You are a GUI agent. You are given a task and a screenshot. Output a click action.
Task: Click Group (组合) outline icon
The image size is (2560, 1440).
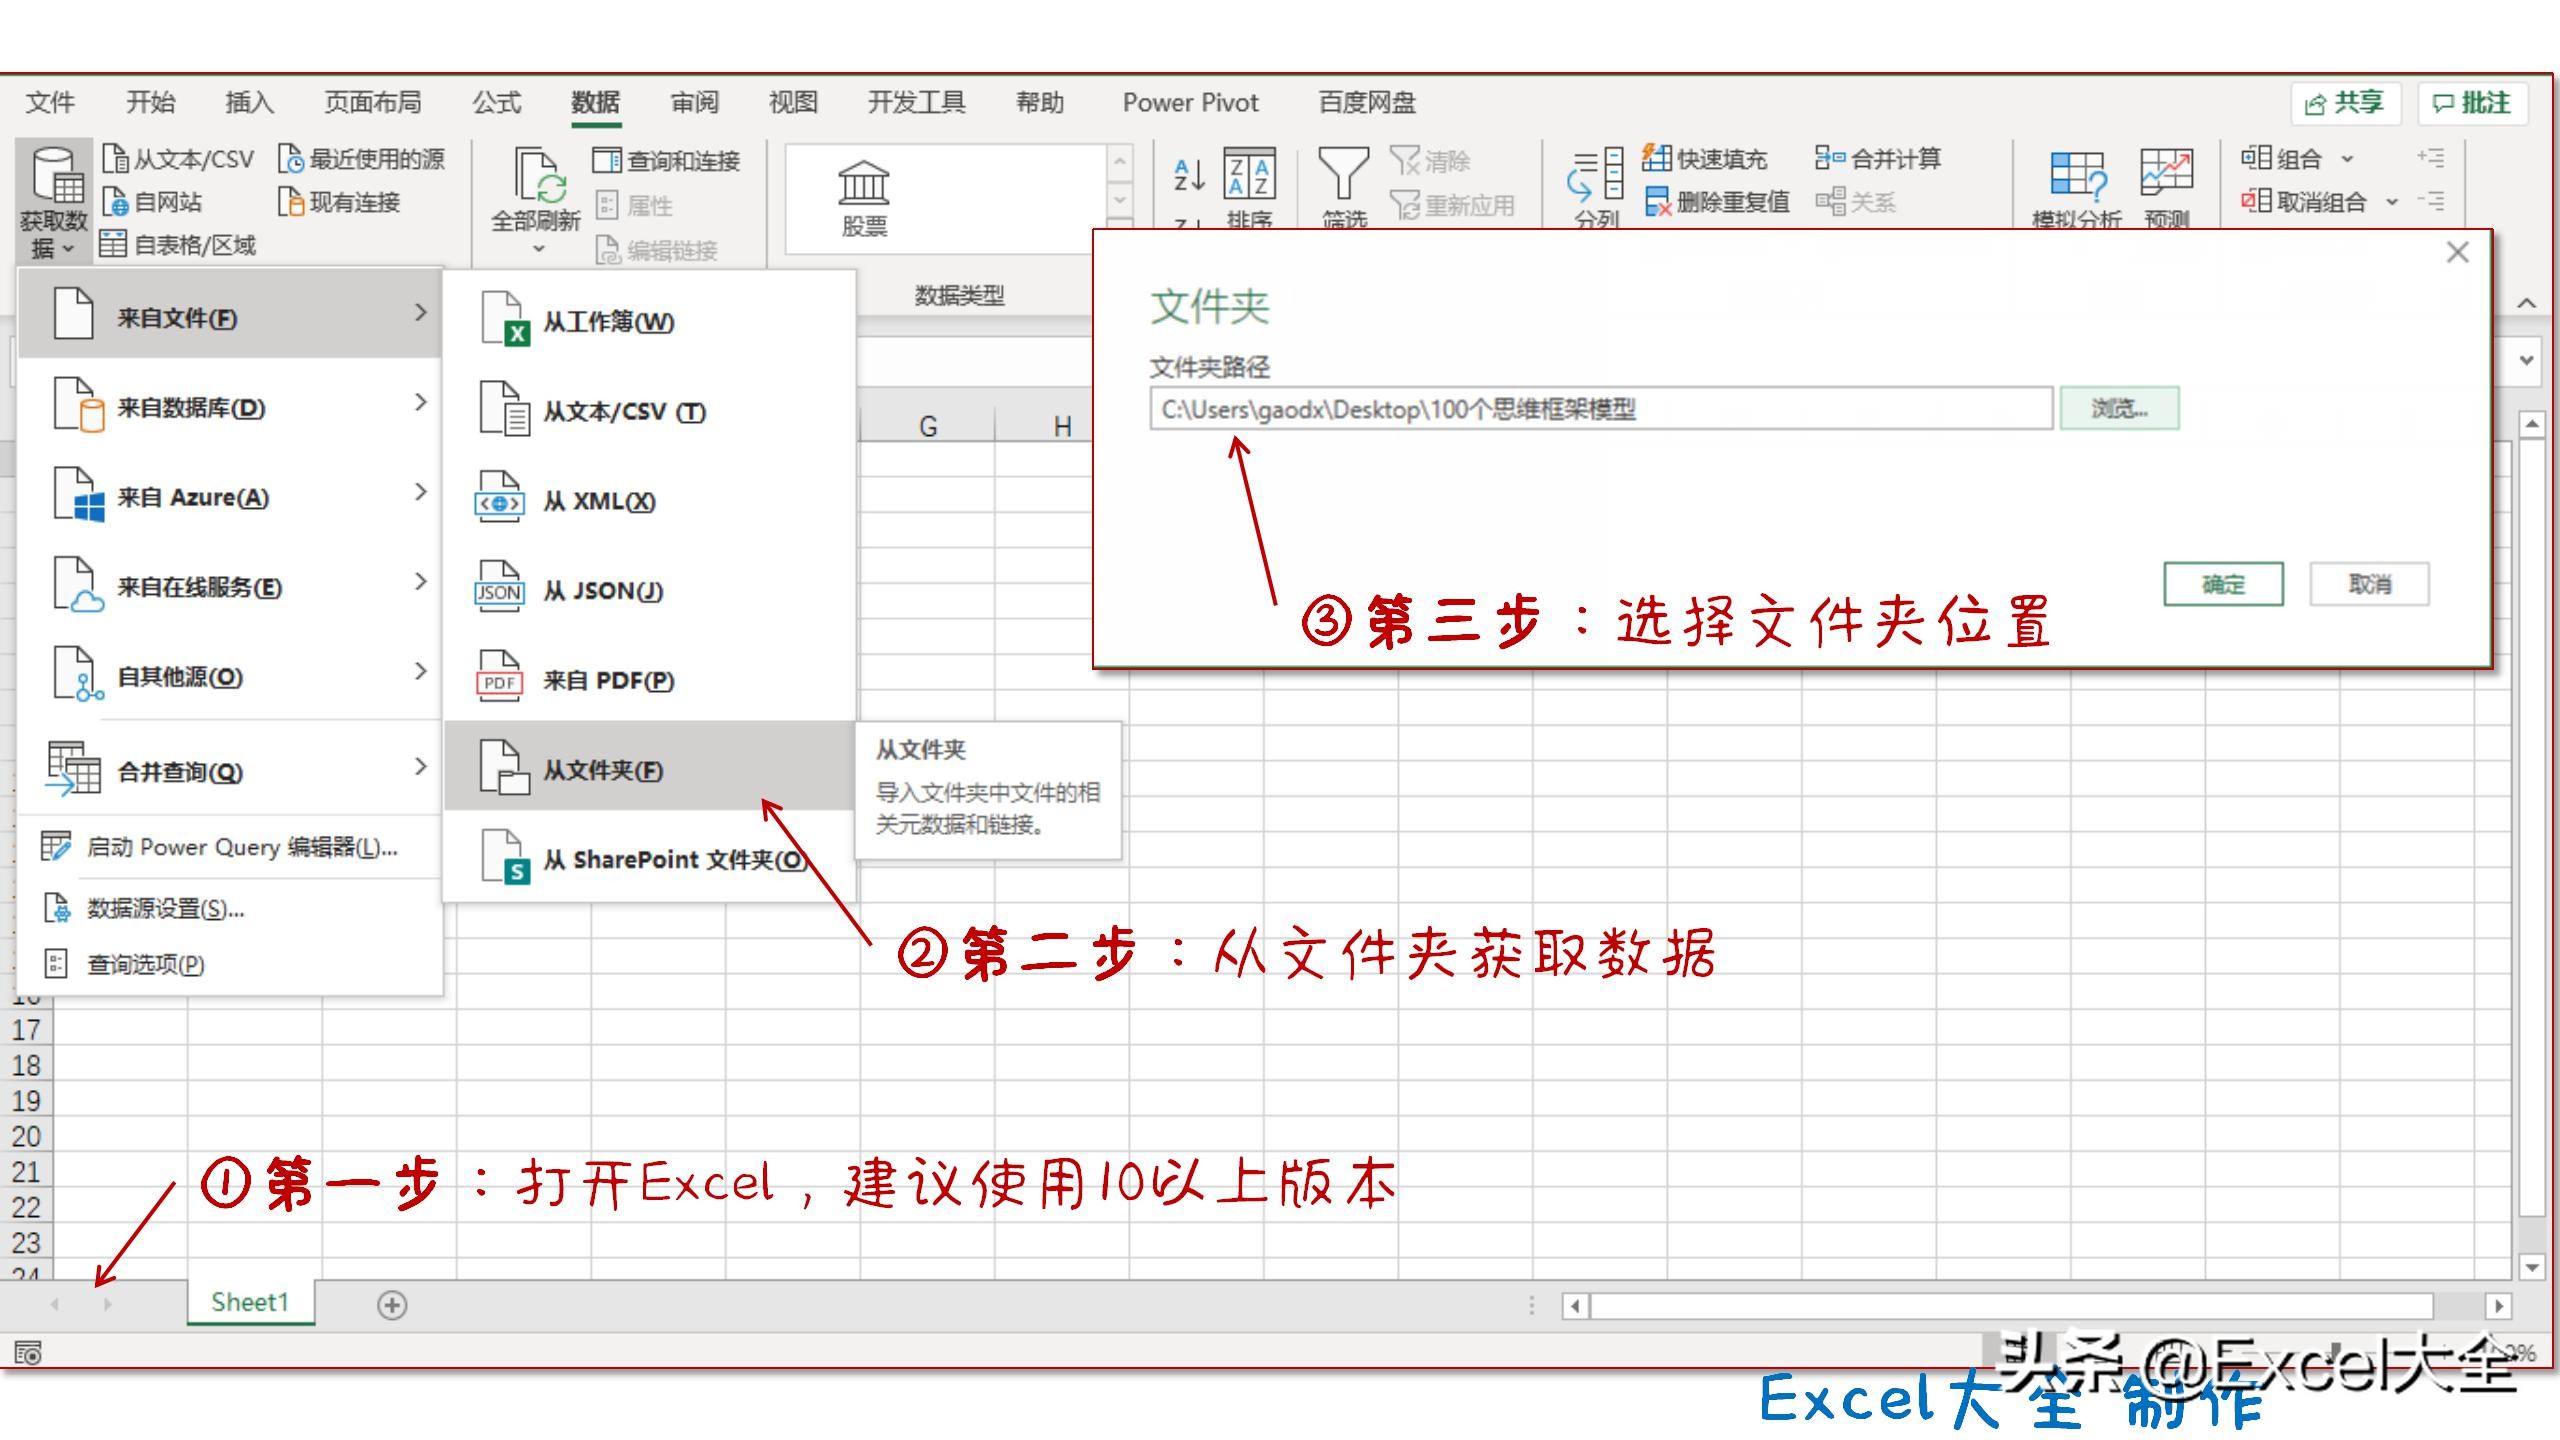click(x=2280, y=158)
